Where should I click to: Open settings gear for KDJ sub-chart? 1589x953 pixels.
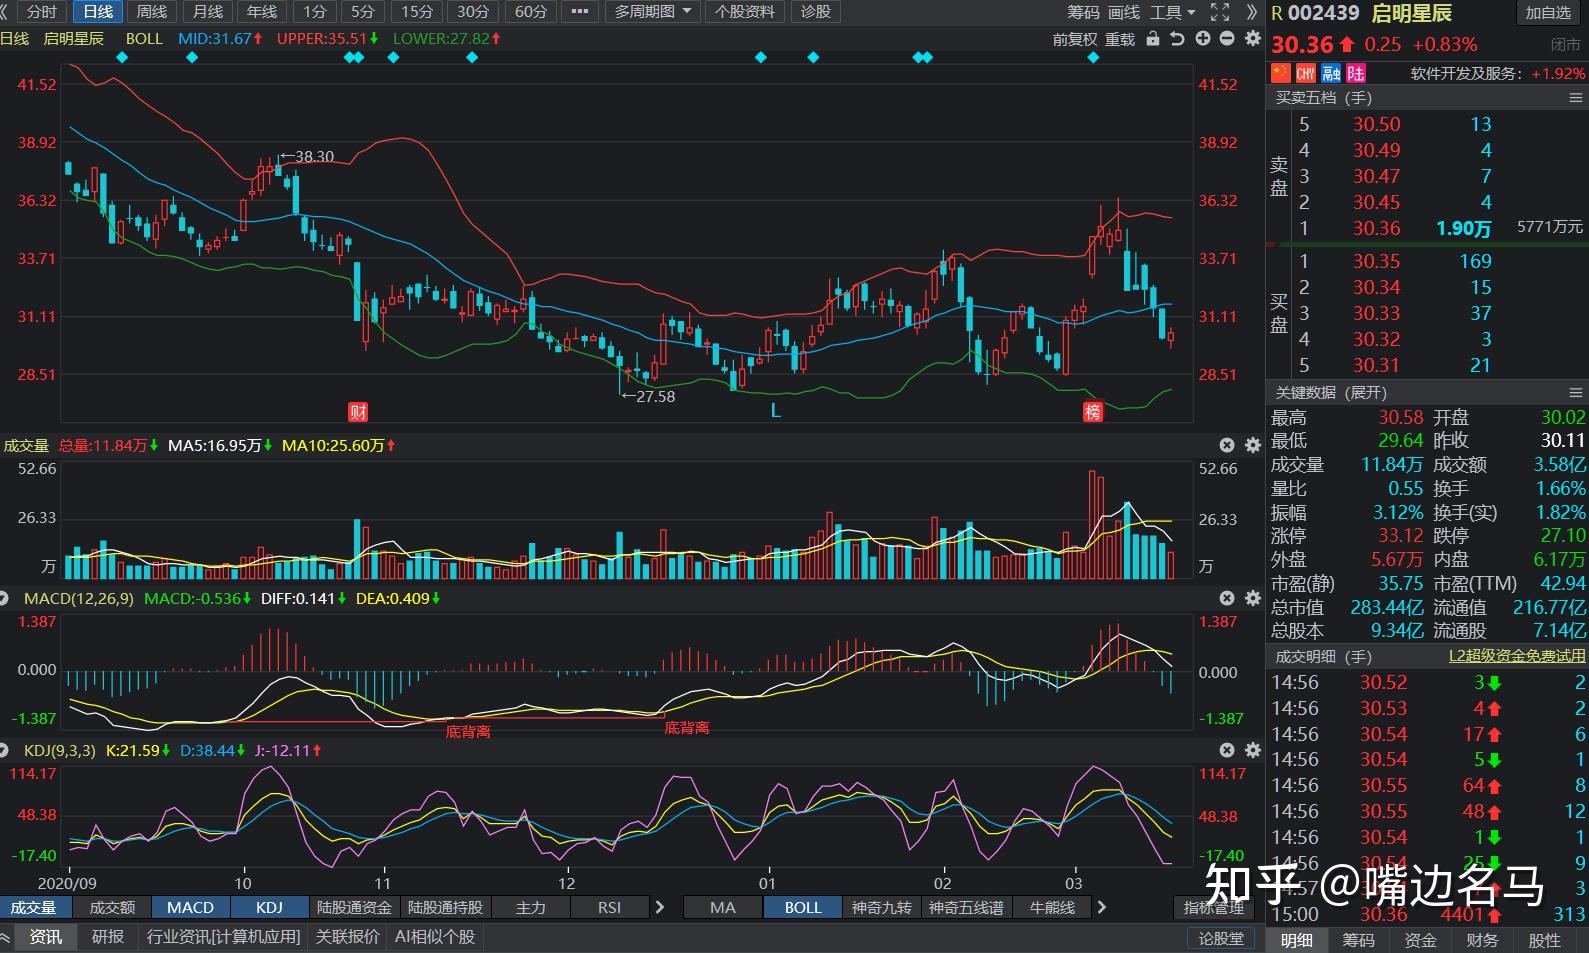click(1252, 750)
